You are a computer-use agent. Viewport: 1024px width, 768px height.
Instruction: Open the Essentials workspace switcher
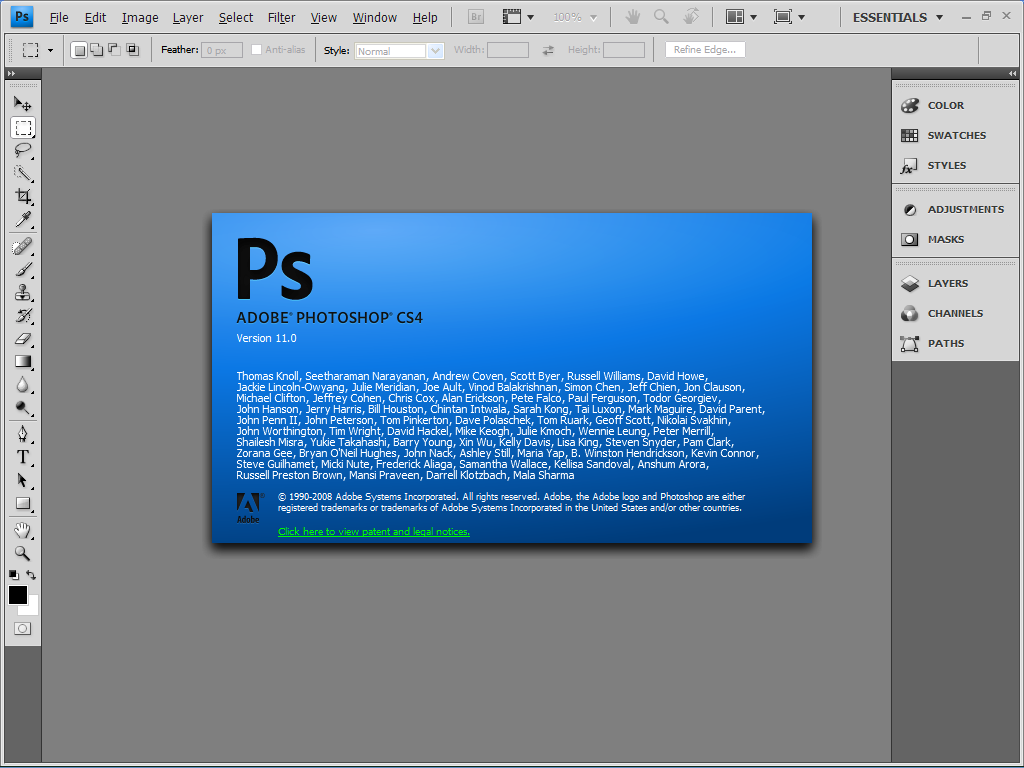[x=897, y=17]
